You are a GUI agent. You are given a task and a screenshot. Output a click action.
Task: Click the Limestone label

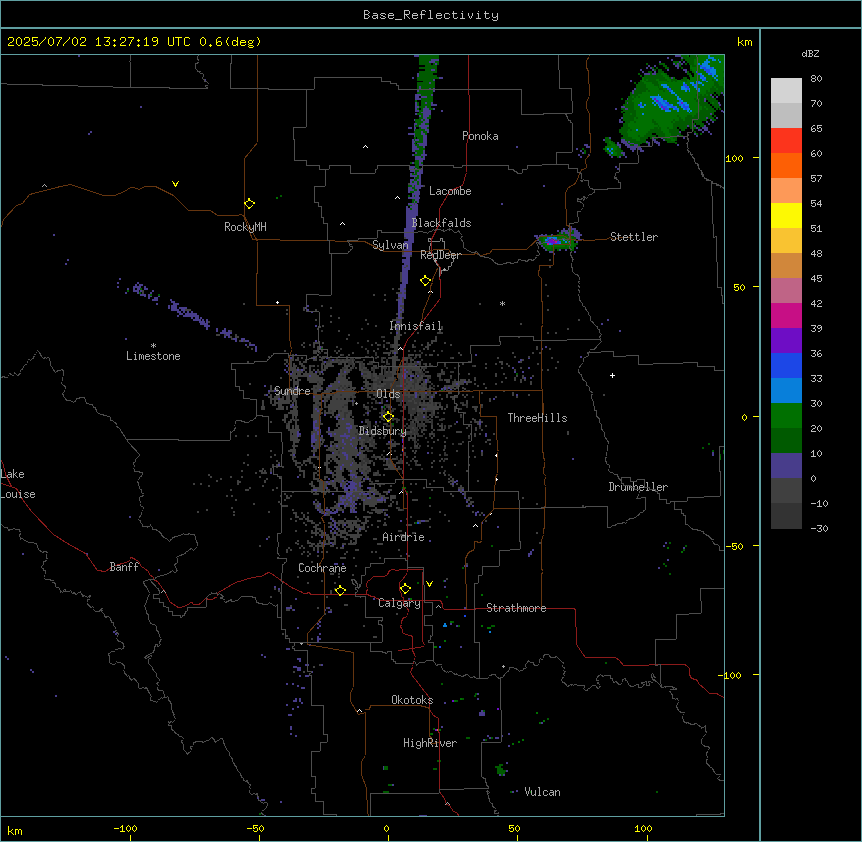[x=153, y=356]
